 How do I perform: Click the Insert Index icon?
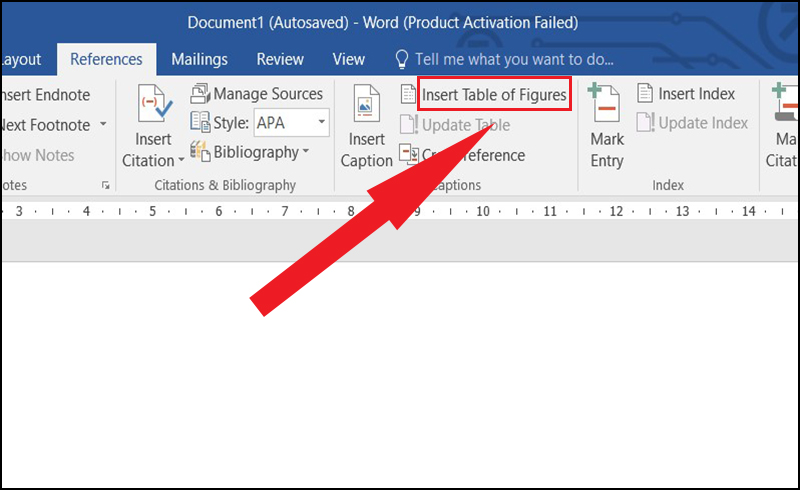point(645,93)
